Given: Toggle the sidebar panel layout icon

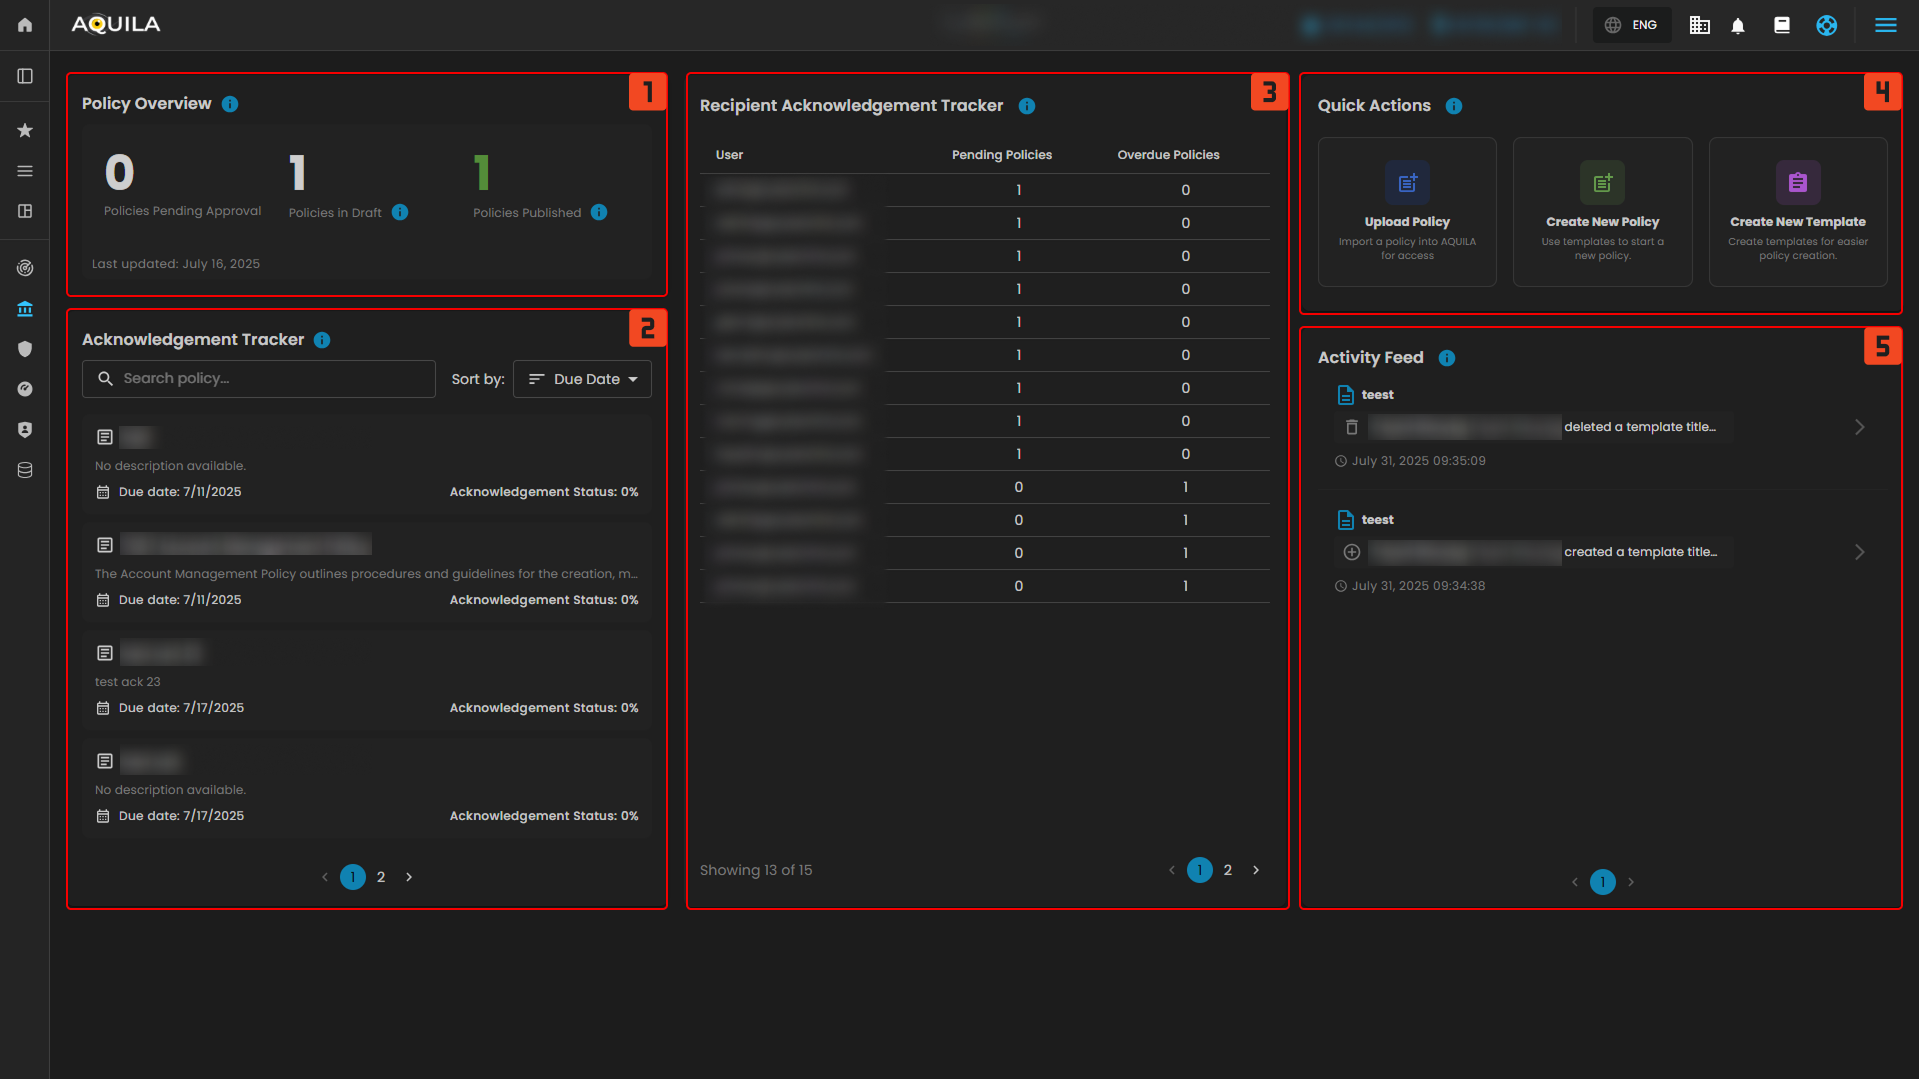Looking at the screenshot, I should coord(25,76).
